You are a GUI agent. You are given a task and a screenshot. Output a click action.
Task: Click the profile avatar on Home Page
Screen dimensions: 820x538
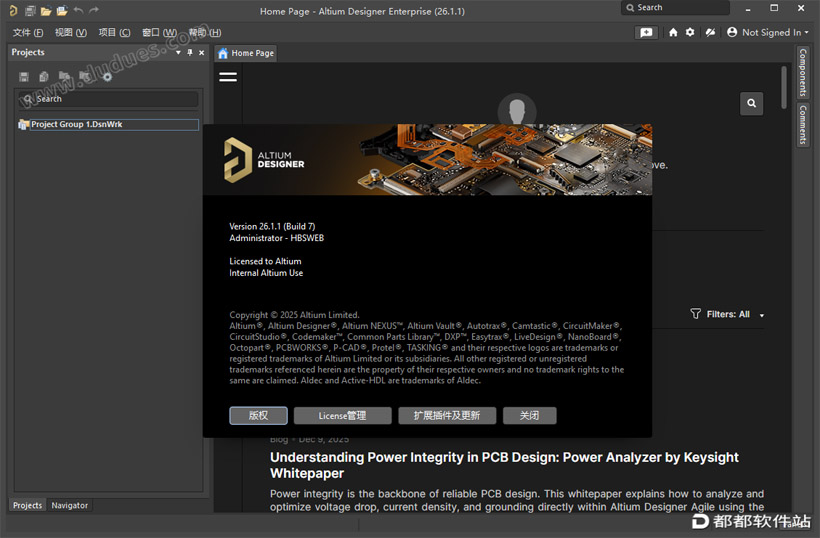tap(517, 110)
